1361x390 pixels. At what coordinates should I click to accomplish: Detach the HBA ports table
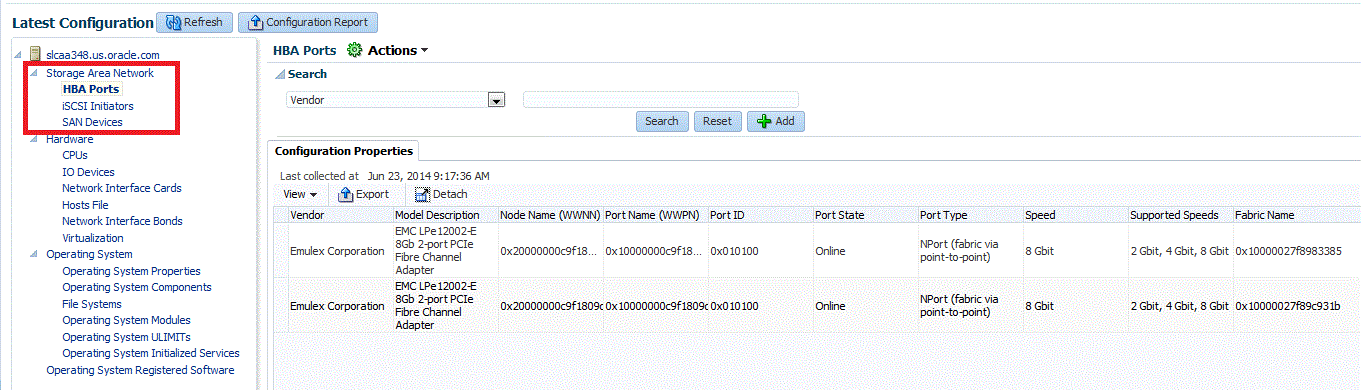(x=441, y=194)
